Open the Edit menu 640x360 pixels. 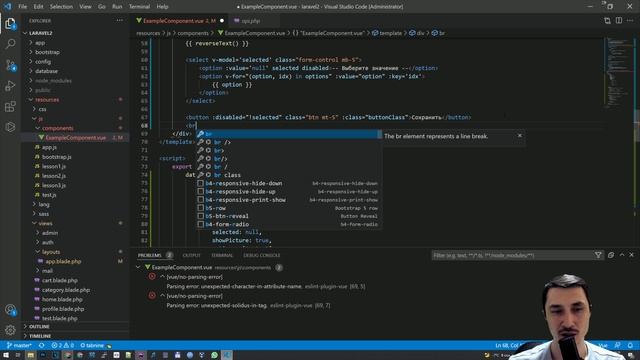pos(38,7)
